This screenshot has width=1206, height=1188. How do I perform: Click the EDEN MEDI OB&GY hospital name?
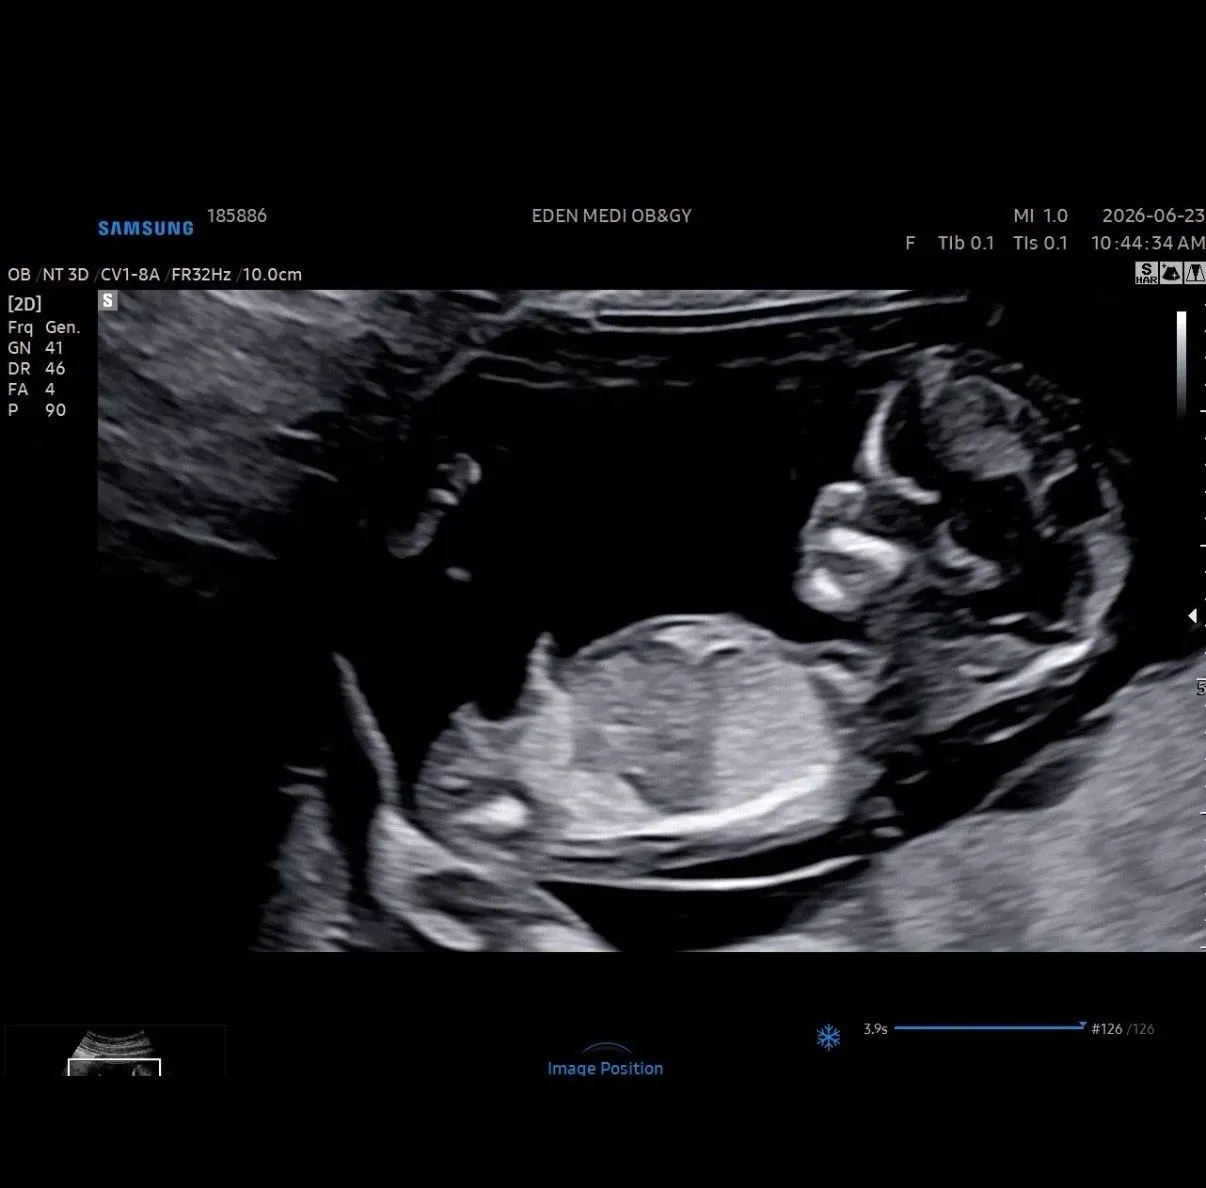(x=611, y=215)
